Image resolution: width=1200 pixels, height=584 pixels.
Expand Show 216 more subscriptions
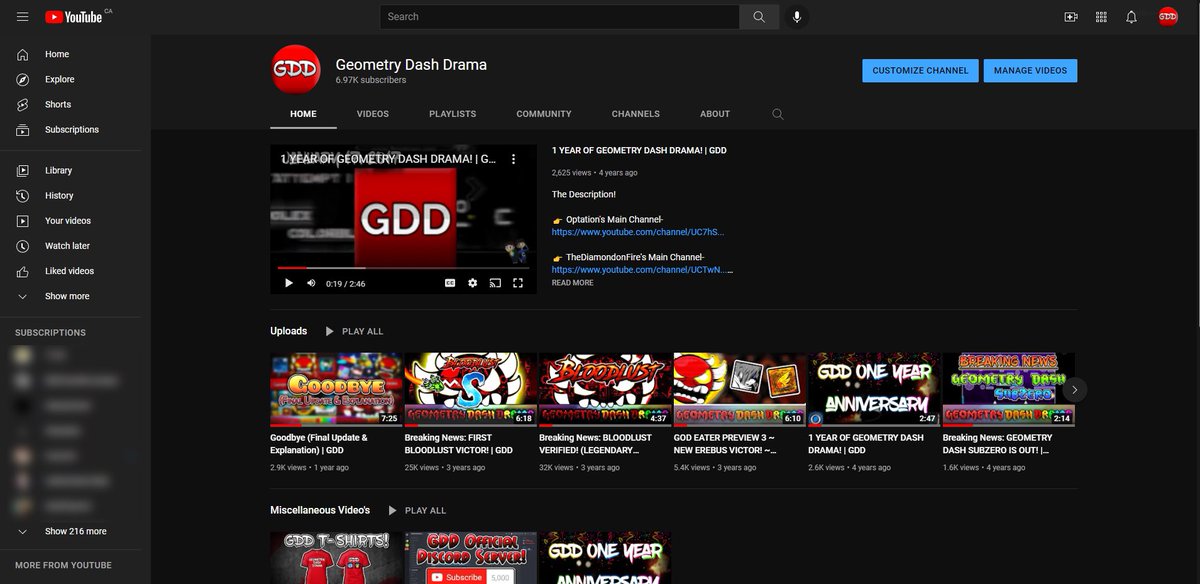coord(75,531)
